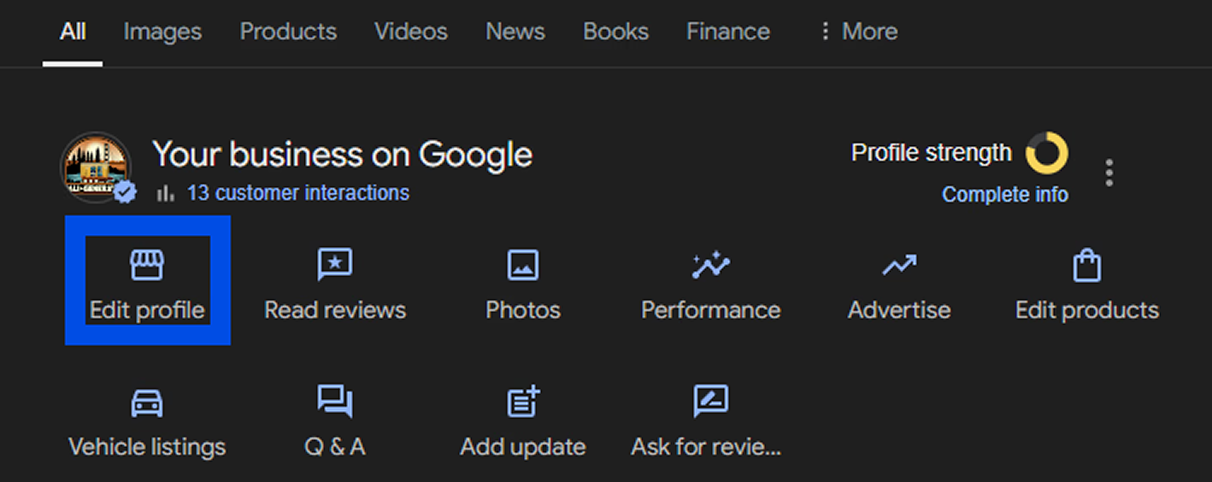The height and width of the screenshot is (482, 1212).
Task: Open Read reviews star icon
Action: (334, 265)
